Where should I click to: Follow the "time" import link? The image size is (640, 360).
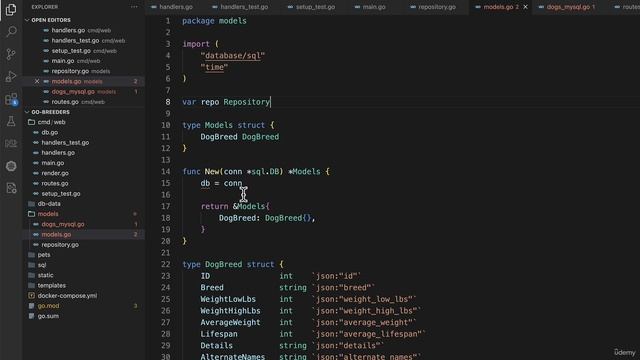pos(214,67)
